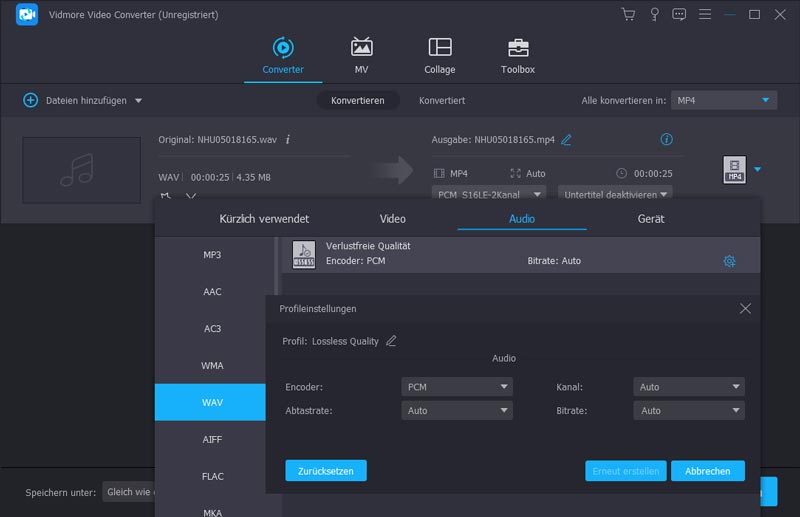Edit profile name with pencil icon
The width and height of the screenshot is (800, 517).
[x=391, y=341]
